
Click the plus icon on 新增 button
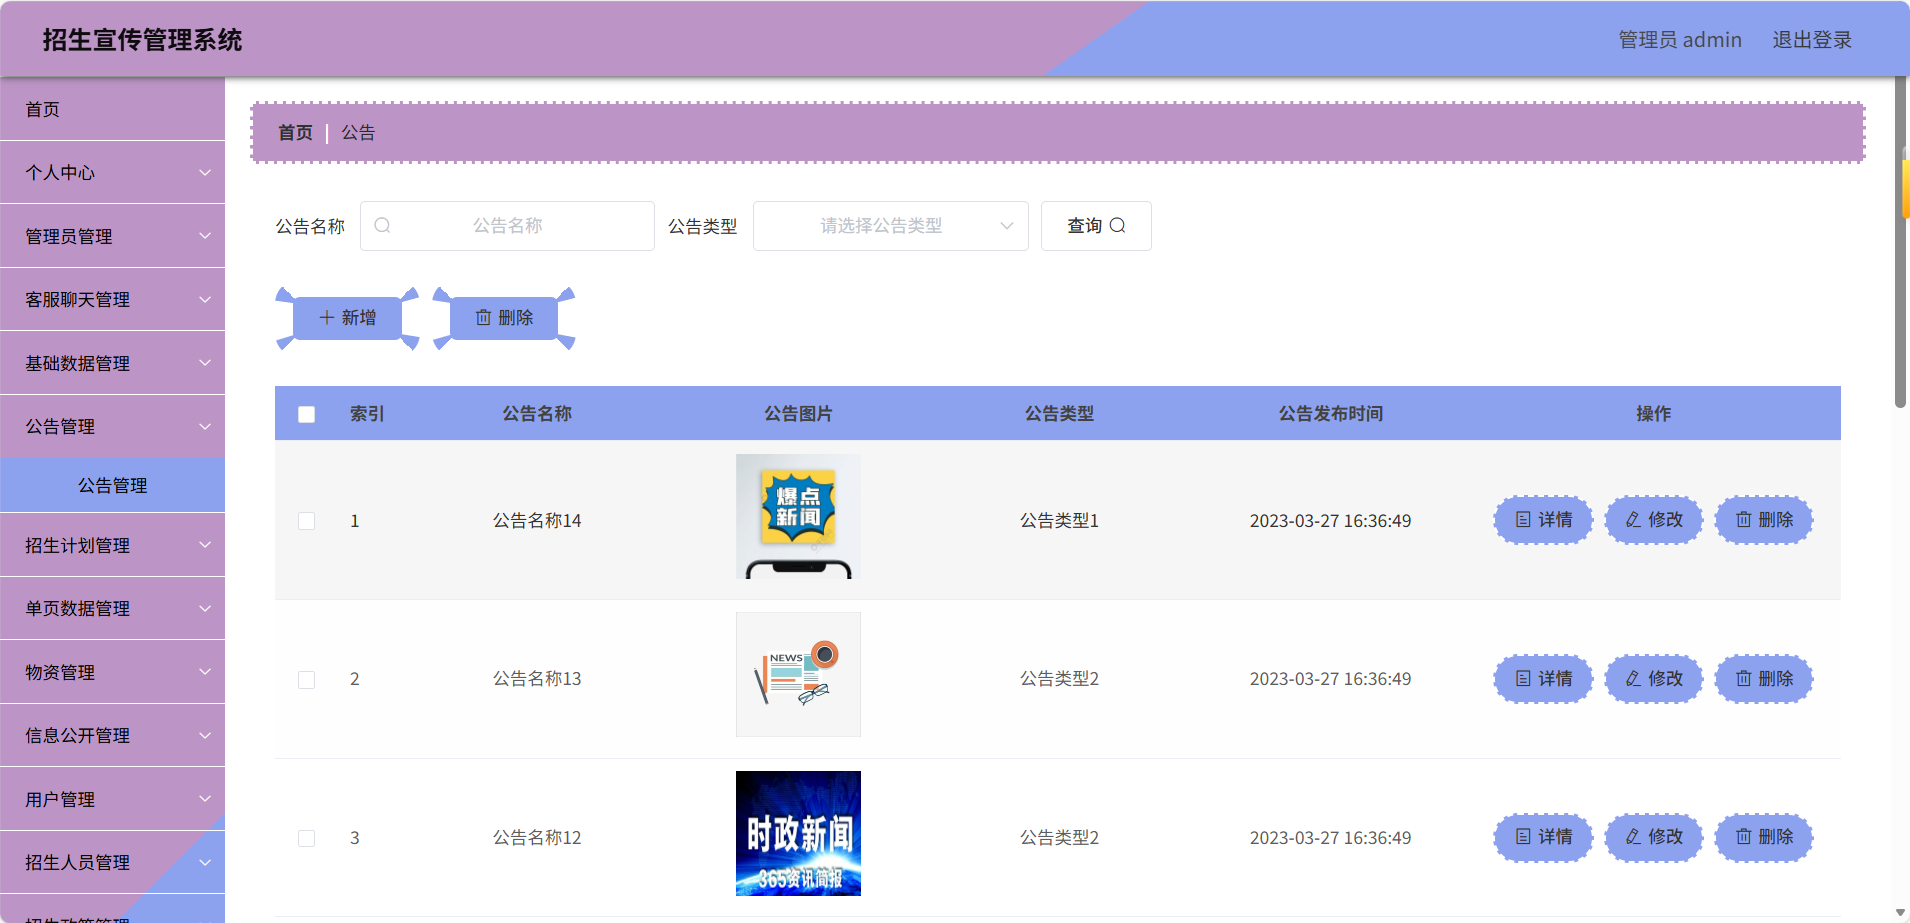tap(327, 318)
